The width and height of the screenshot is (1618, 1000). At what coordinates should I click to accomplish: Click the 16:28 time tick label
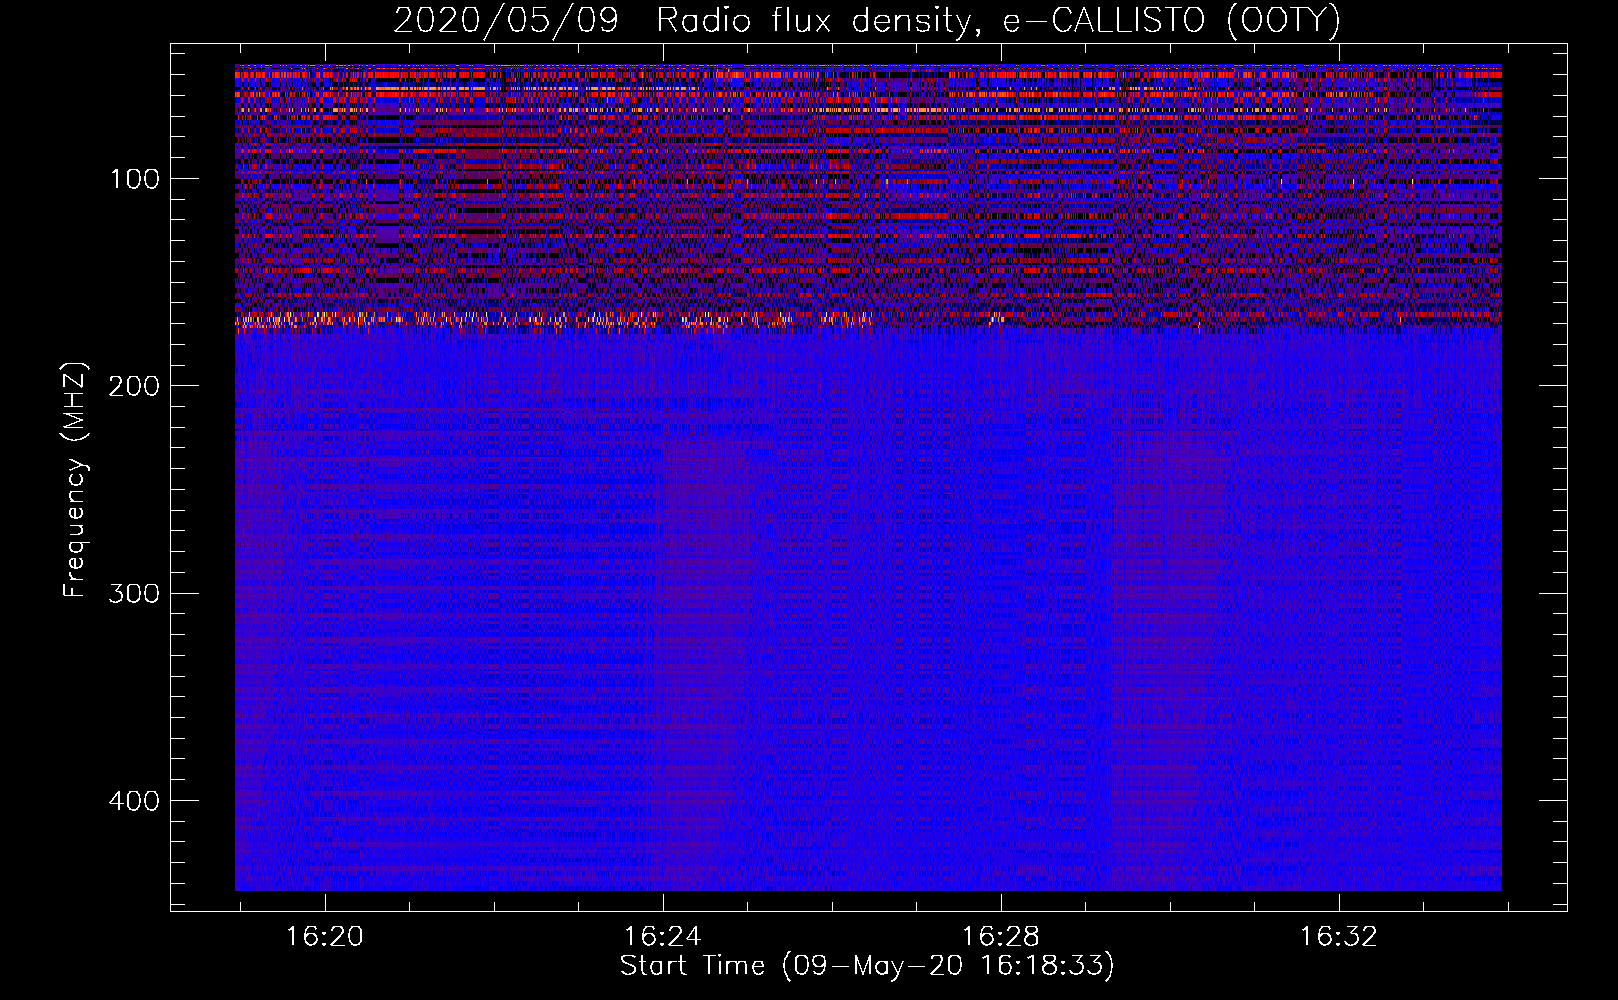1001,937
